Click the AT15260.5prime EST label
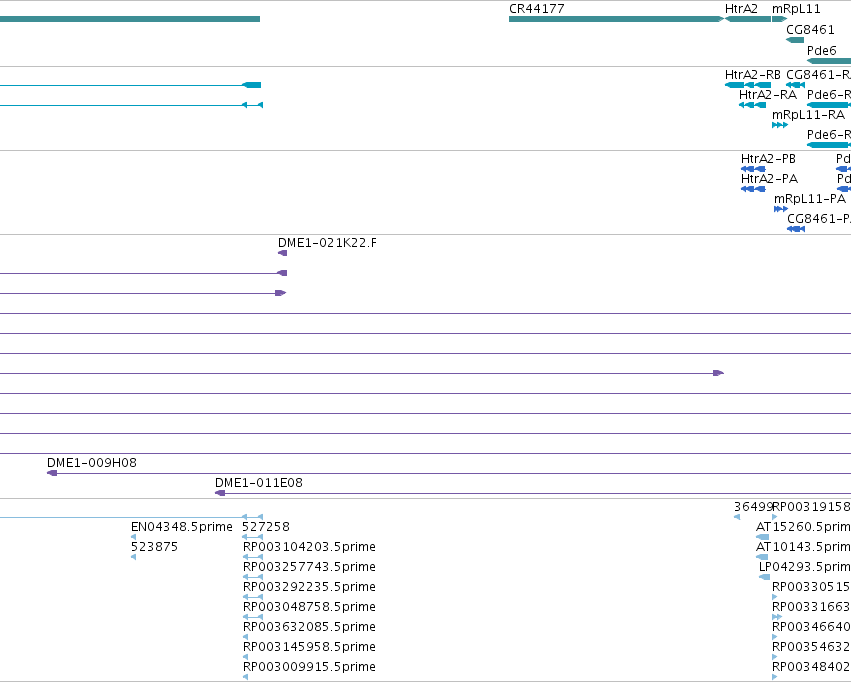This screenshot has width=851, height=682. tap(803, 527)
